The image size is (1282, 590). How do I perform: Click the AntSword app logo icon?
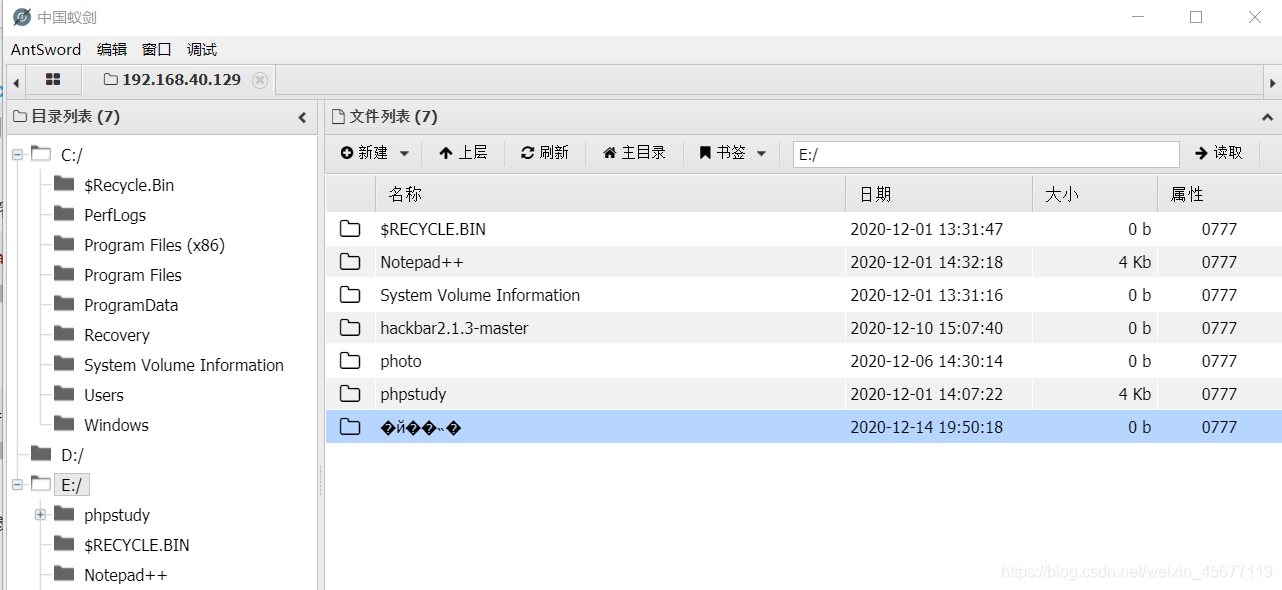click(x=21, y=17)
